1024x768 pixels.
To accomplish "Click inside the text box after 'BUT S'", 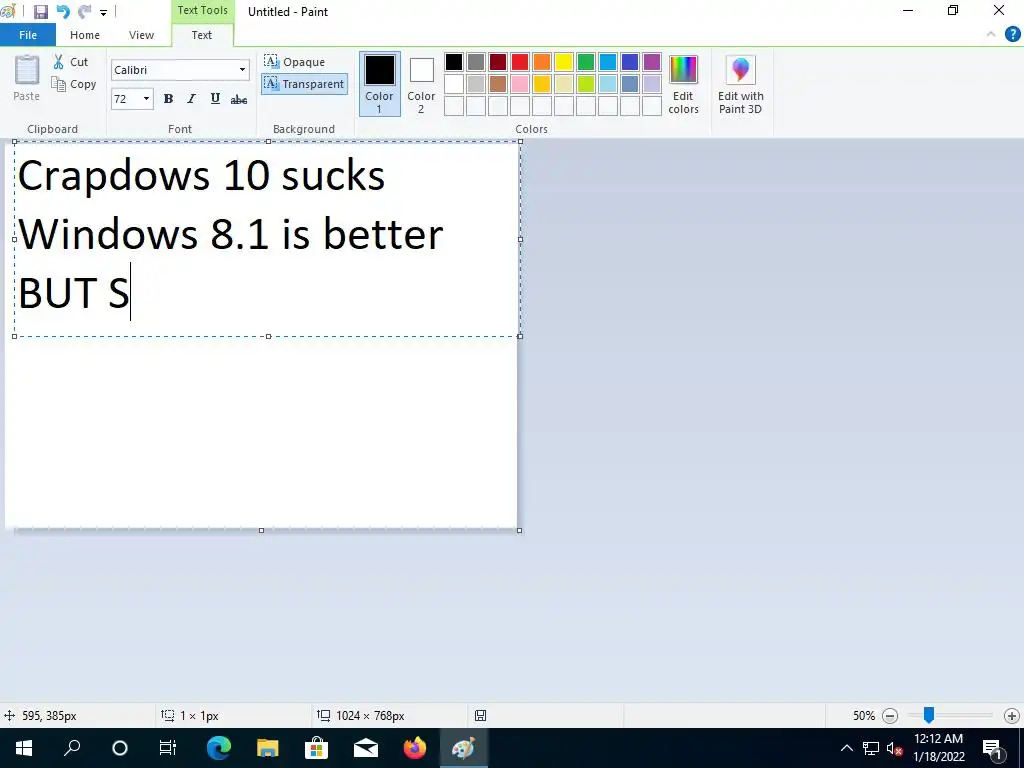I will click(x=133, y=292).
